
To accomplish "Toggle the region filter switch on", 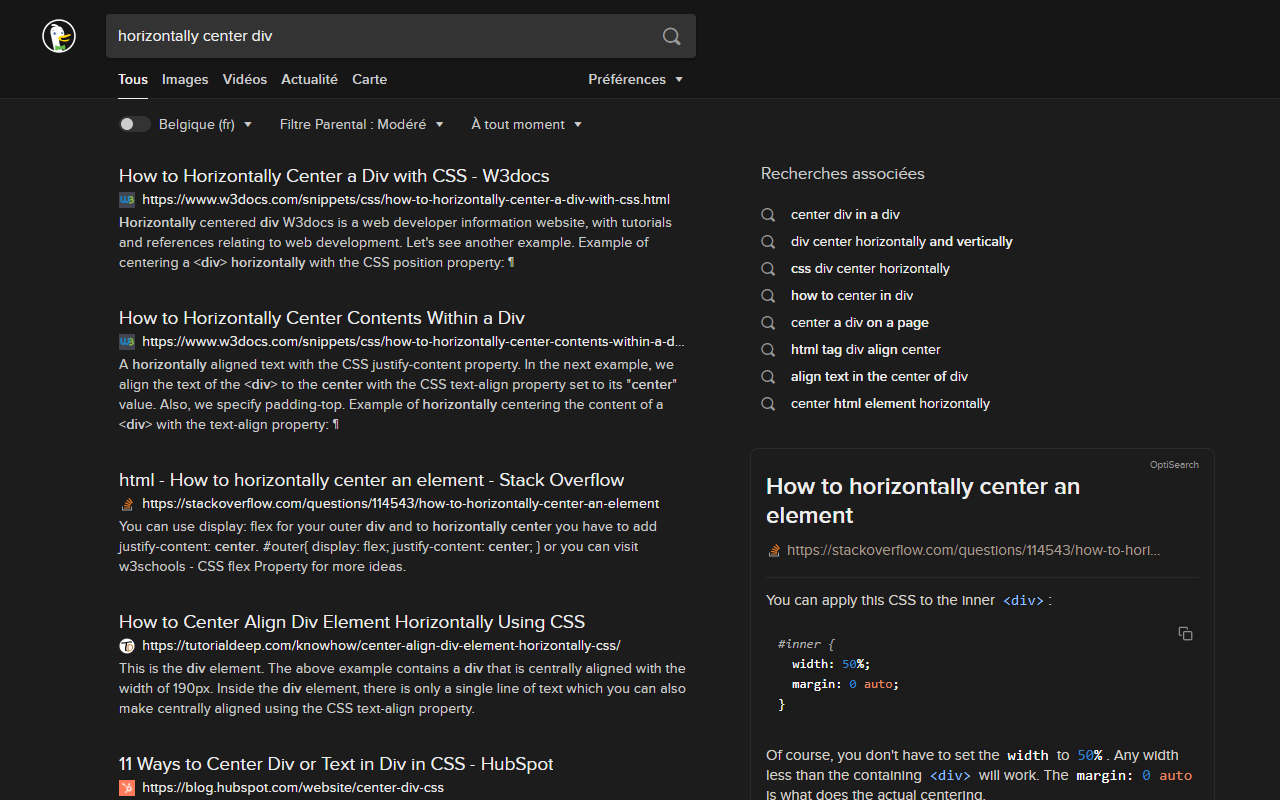I will pos(134,123).
